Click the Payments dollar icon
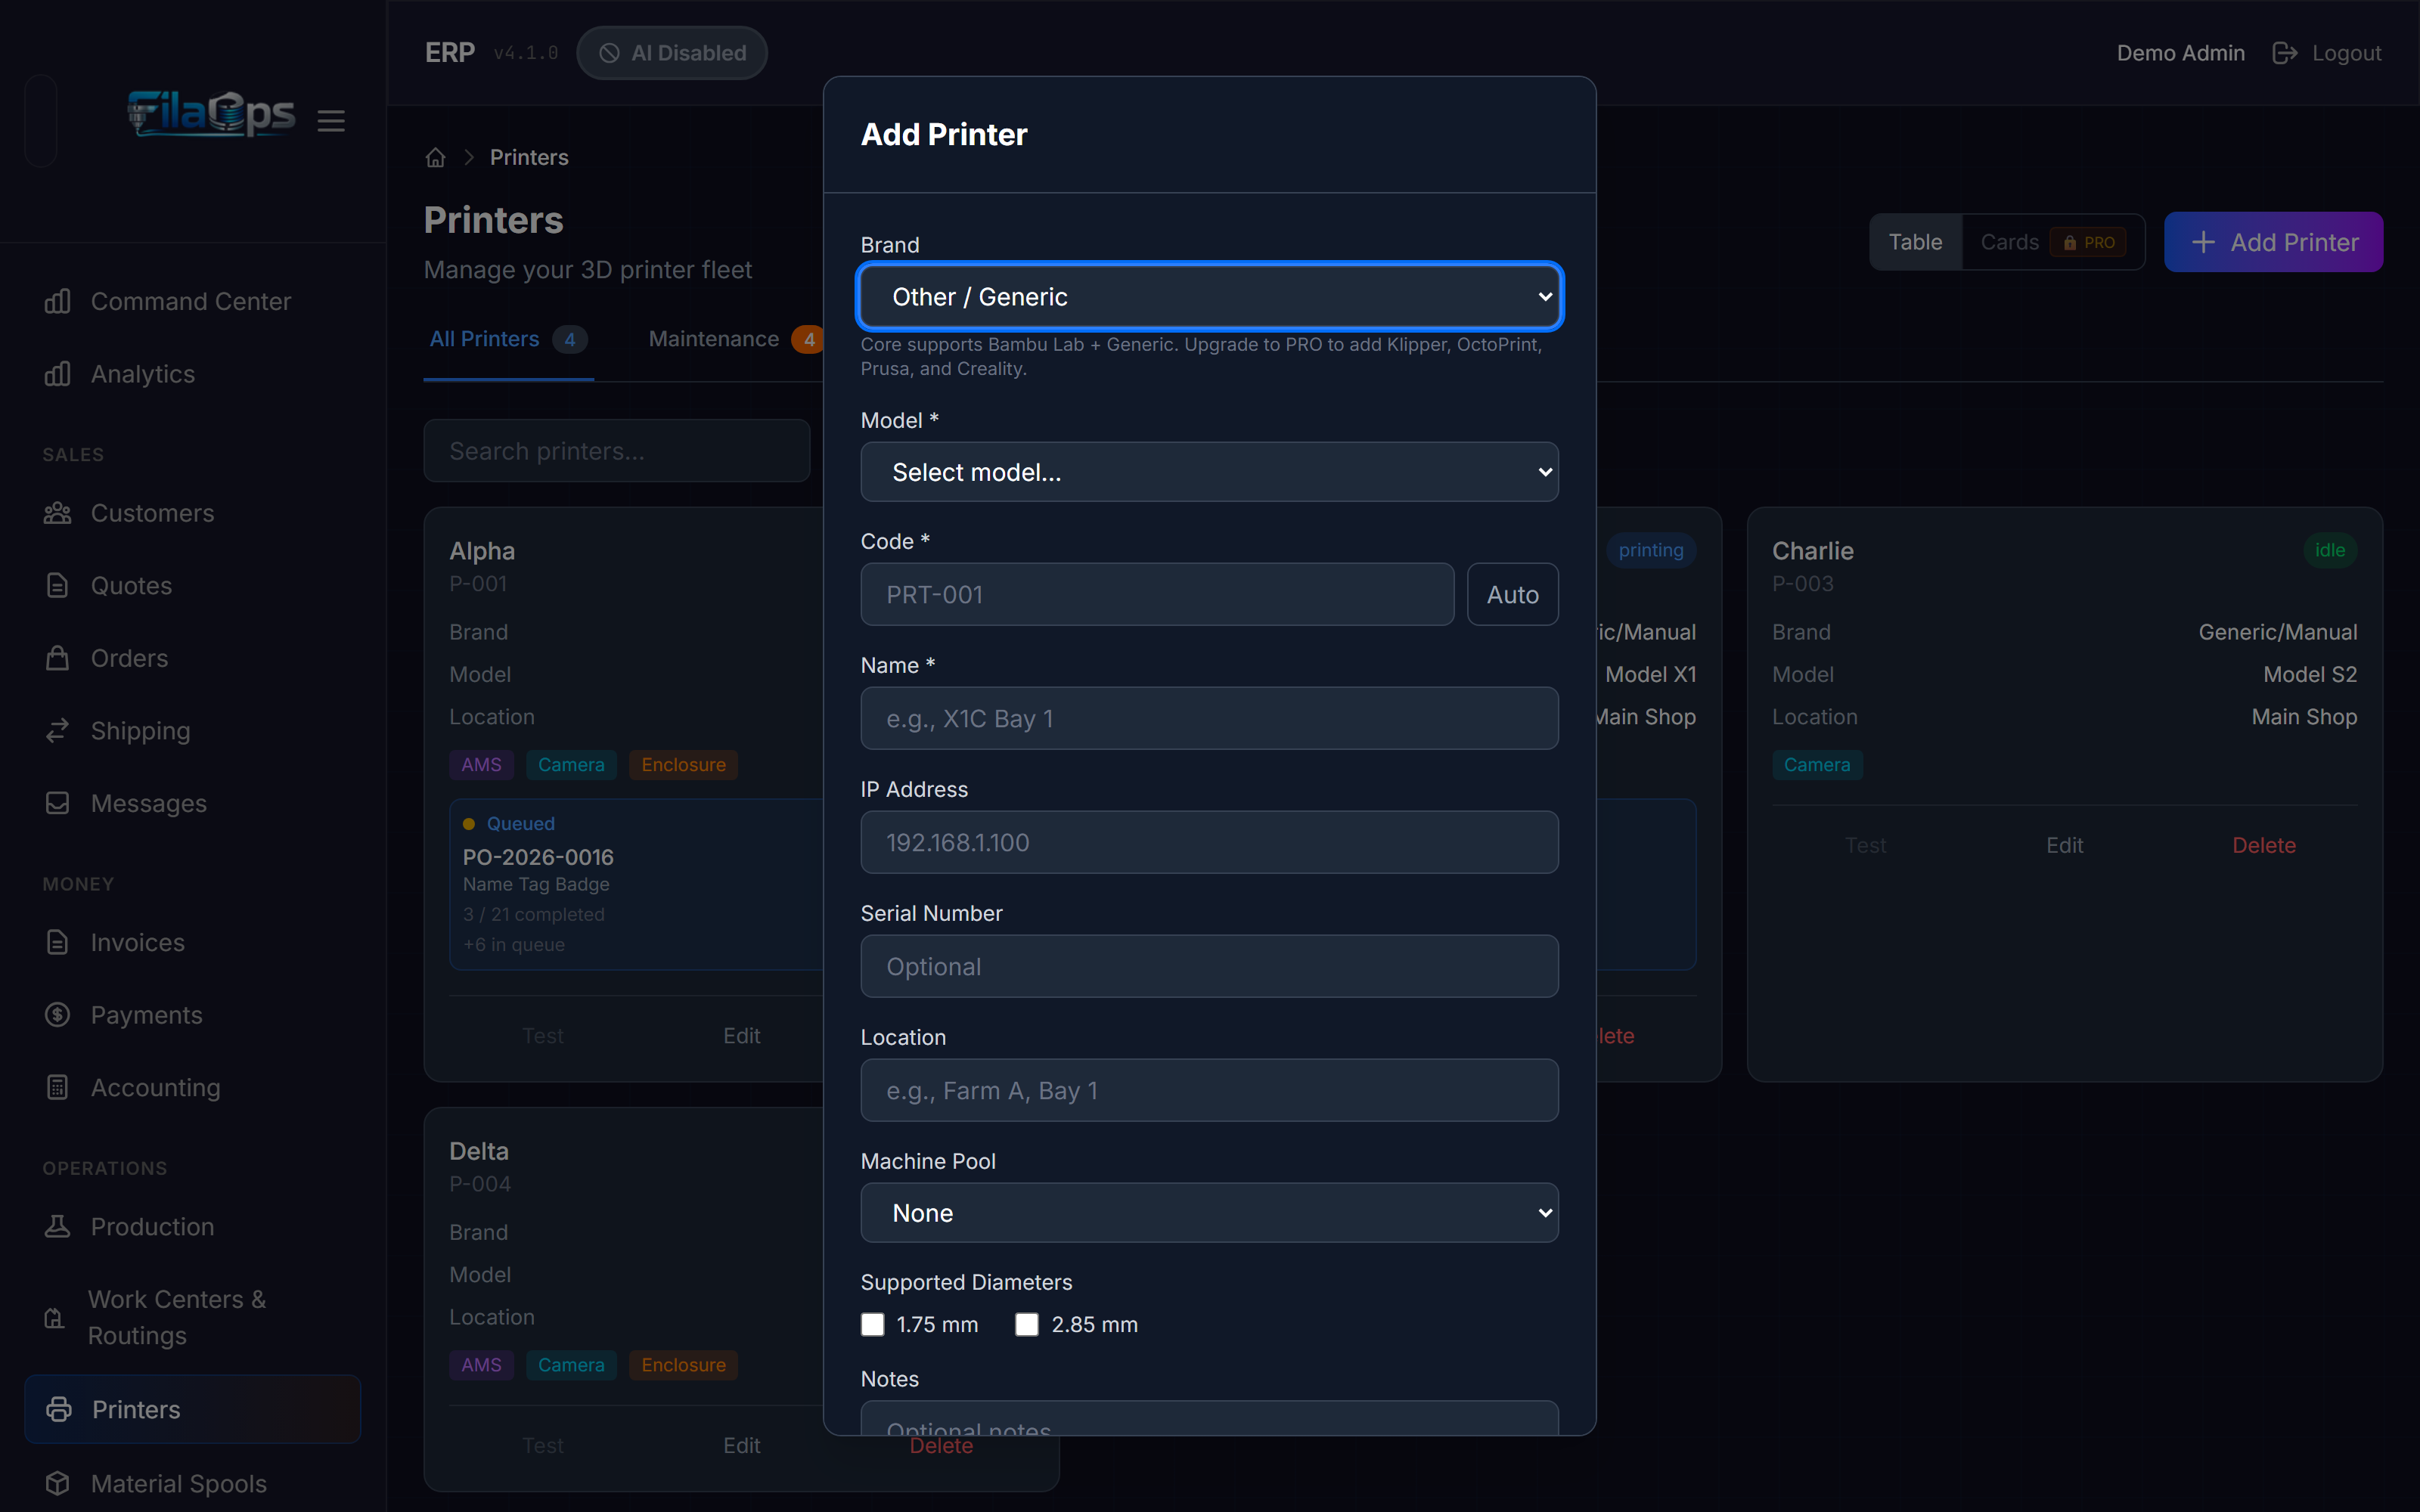 click(x=58, y=1015)
